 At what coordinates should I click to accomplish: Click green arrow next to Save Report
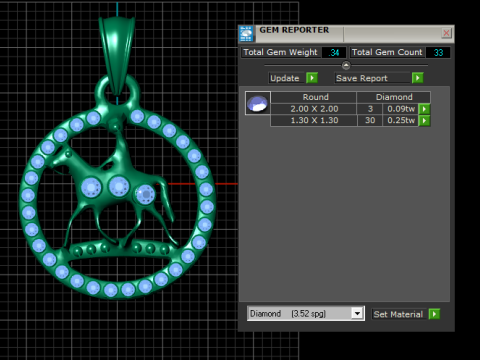click(417, 78)
